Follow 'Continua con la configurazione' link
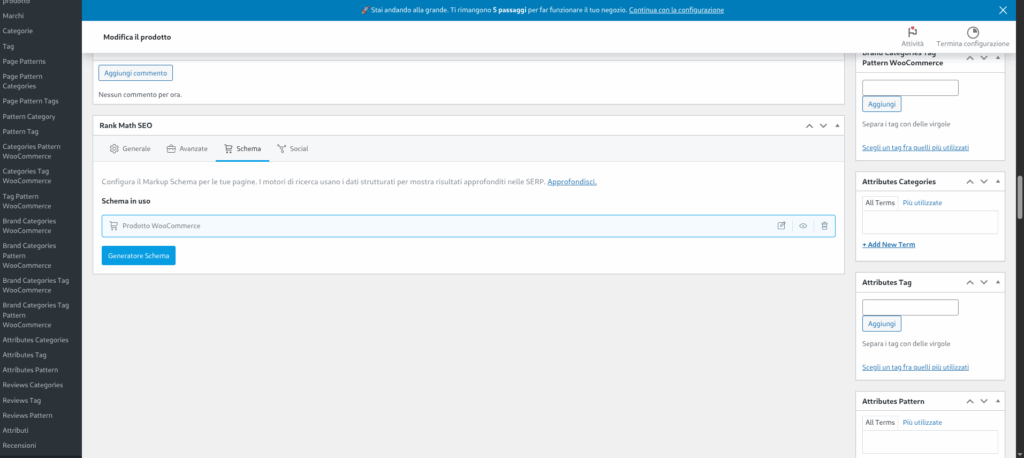1024x458 pixels. click(x=676, y=10)
